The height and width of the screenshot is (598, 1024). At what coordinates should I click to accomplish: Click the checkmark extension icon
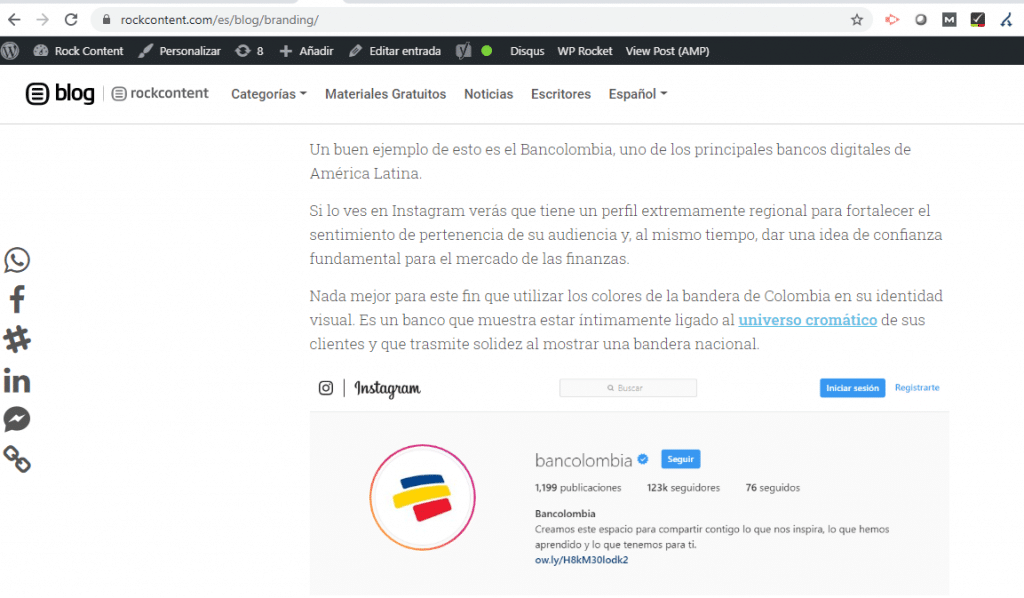[x=978, y=20]
